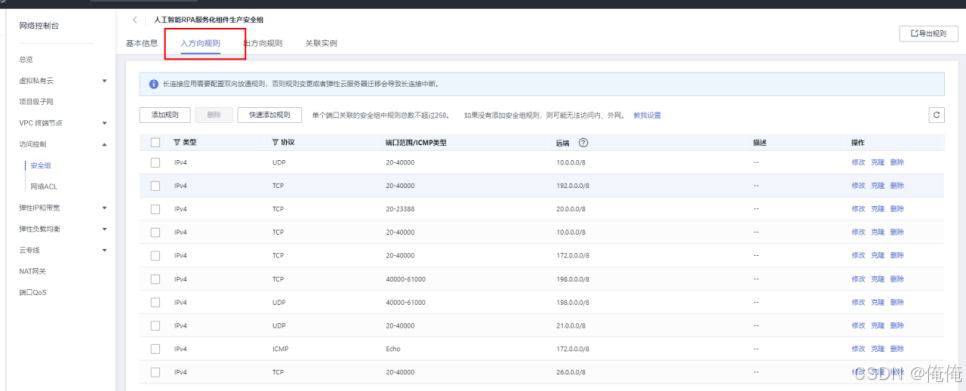
Task: Switch to the 出方向规则 tab
Action: point(263,44)
